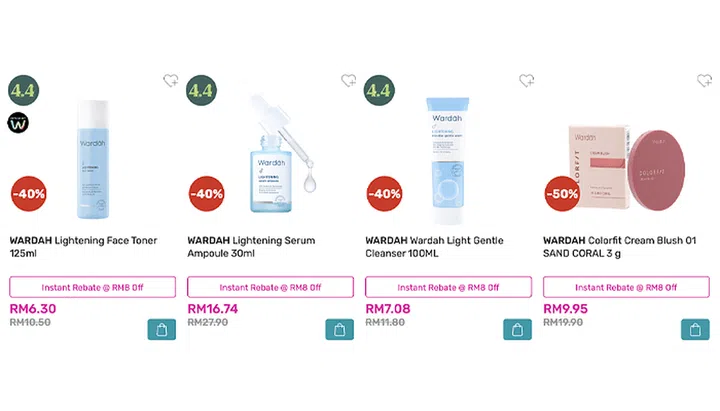
Task: Click Instant Rebate button under Serum Ampoule
Action: (x=270, y=287)
